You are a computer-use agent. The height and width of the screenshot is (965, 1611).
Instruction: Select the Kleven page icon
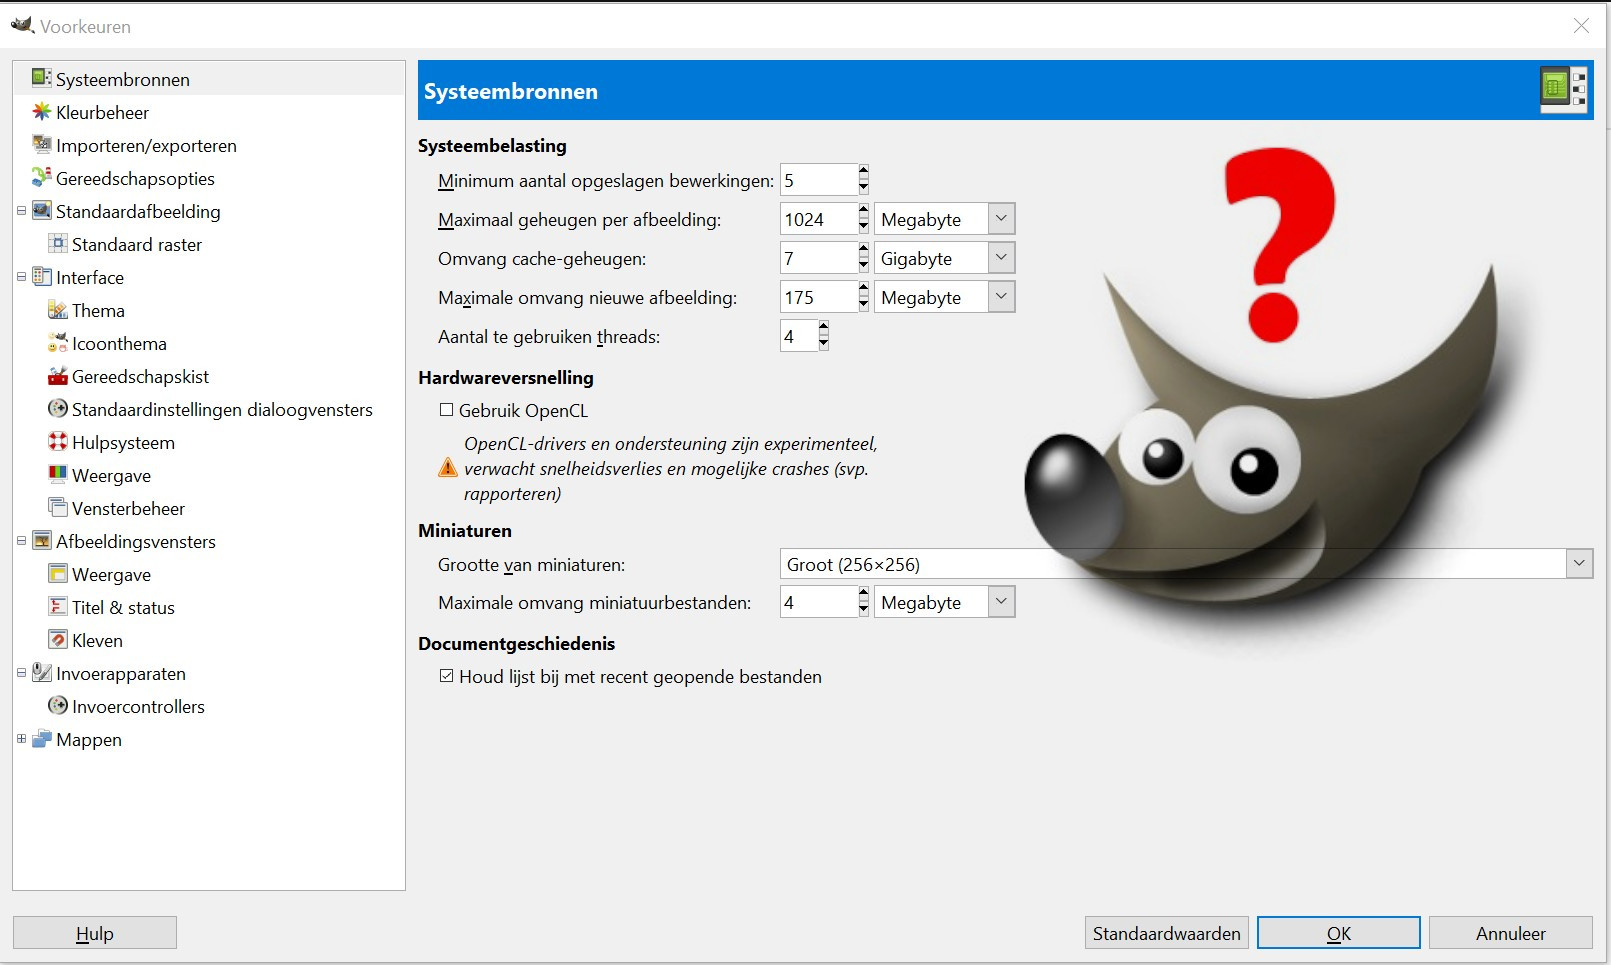[x=58, y=640]
